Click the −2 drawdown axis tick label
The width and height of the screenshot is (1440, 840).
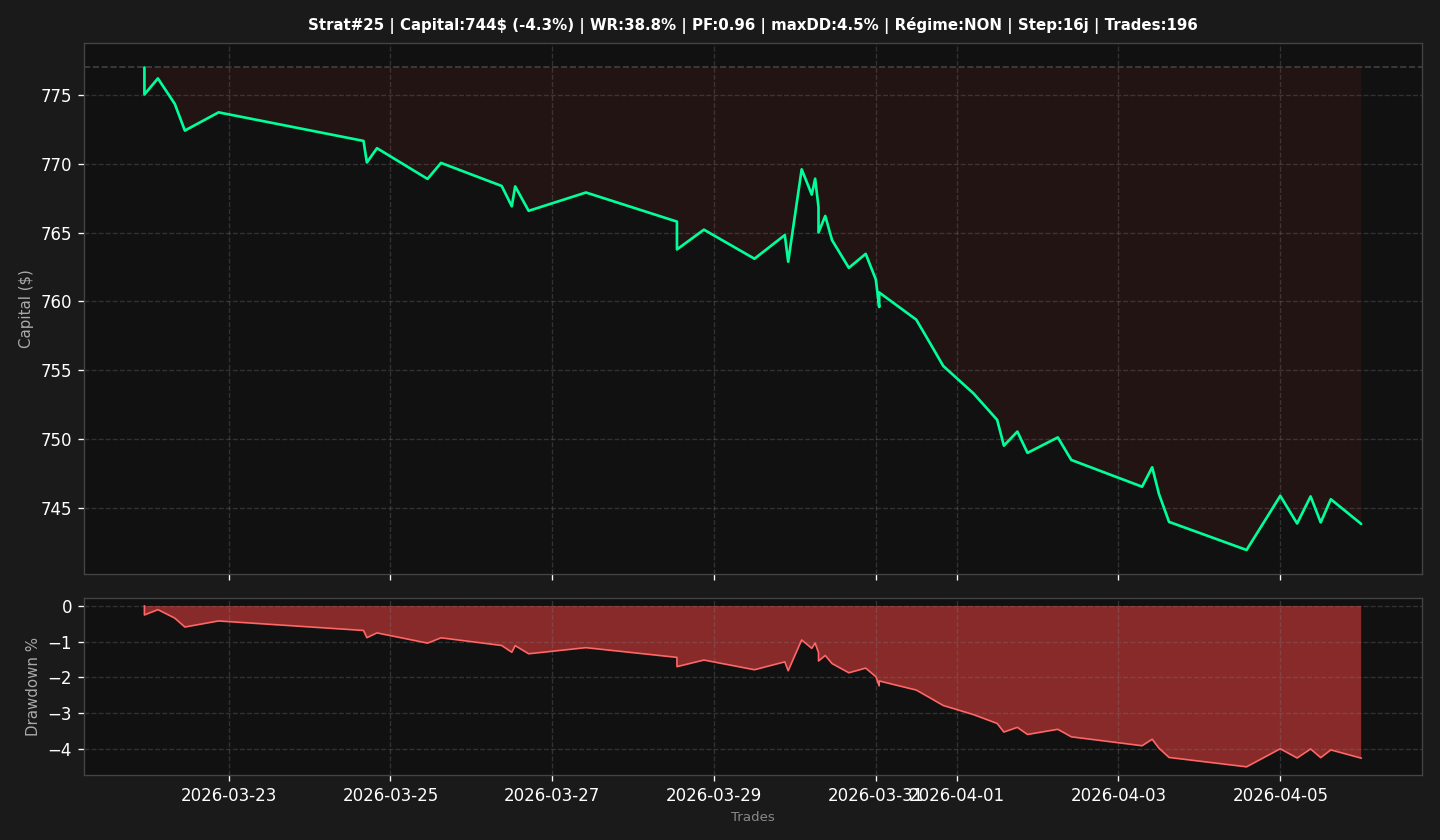click(60, 678)
